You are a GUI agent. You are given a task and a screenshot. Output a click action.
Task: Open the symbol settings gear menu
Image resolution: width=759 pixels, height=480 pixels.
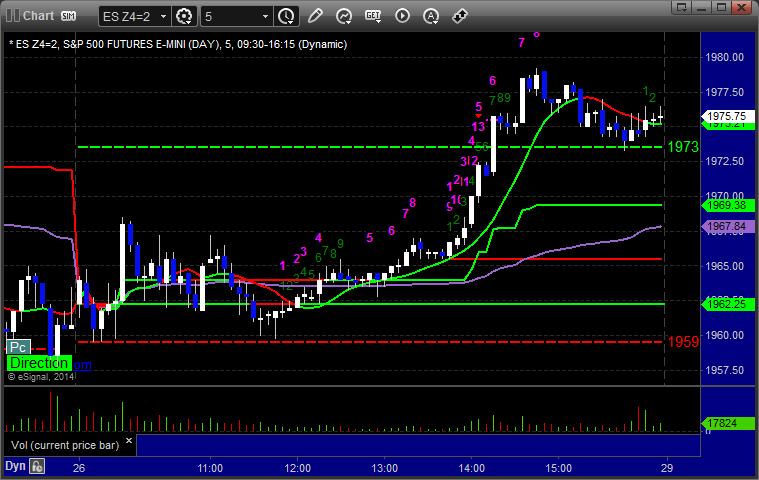pyautogui.click(x=184, y=16)
